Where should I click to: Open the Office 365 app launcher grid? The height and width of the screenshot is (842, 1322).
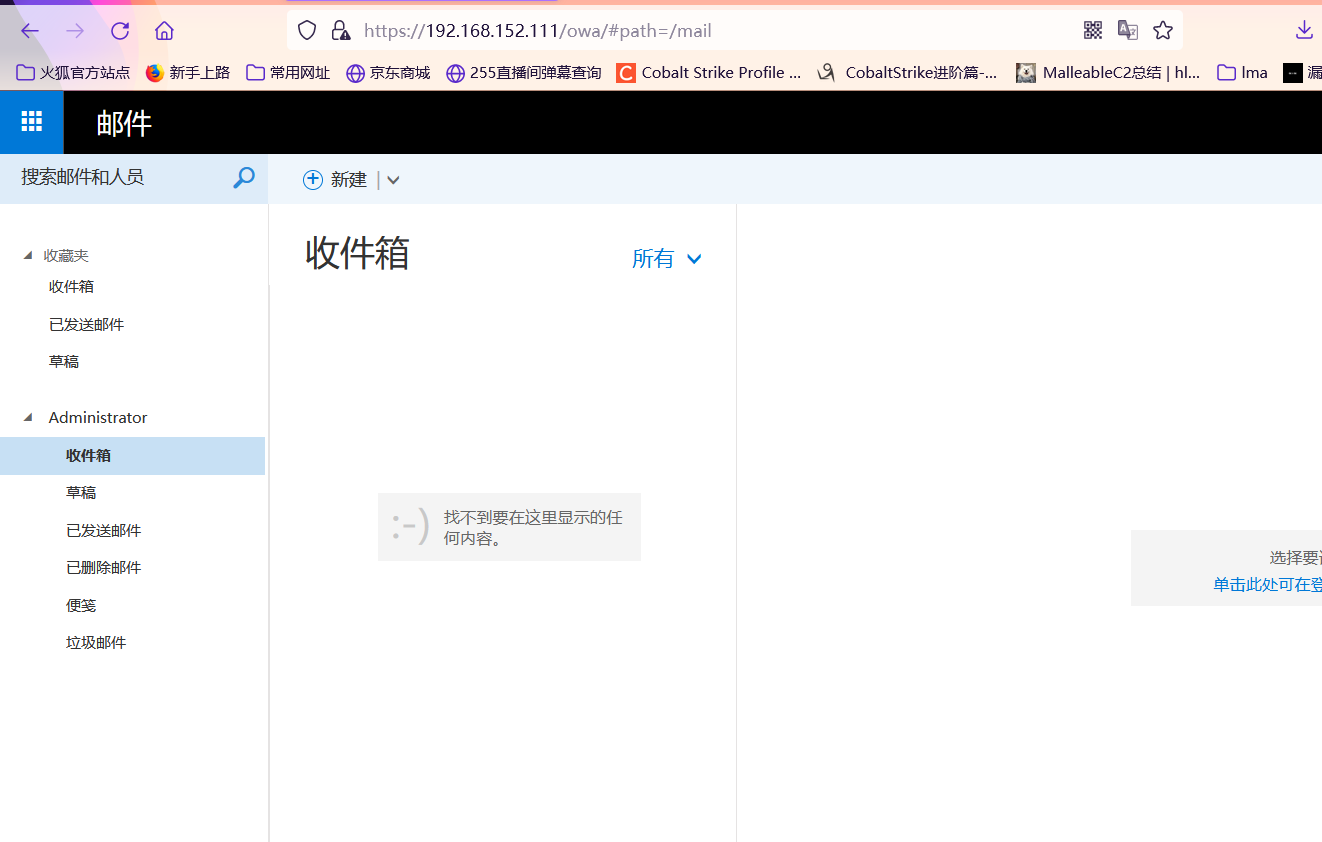pos(31,121)
